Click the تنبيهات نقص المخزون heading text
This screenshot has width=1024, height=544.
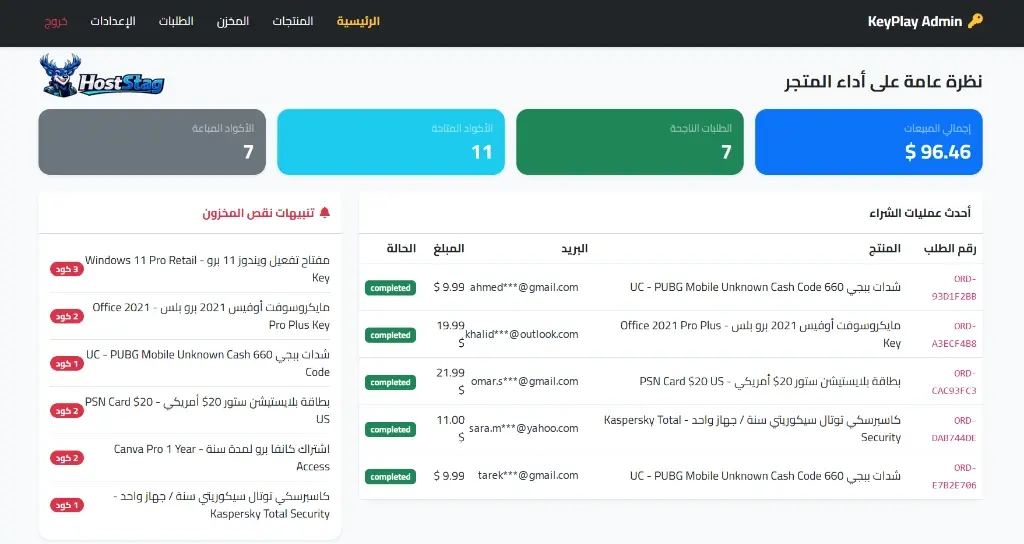258,213
